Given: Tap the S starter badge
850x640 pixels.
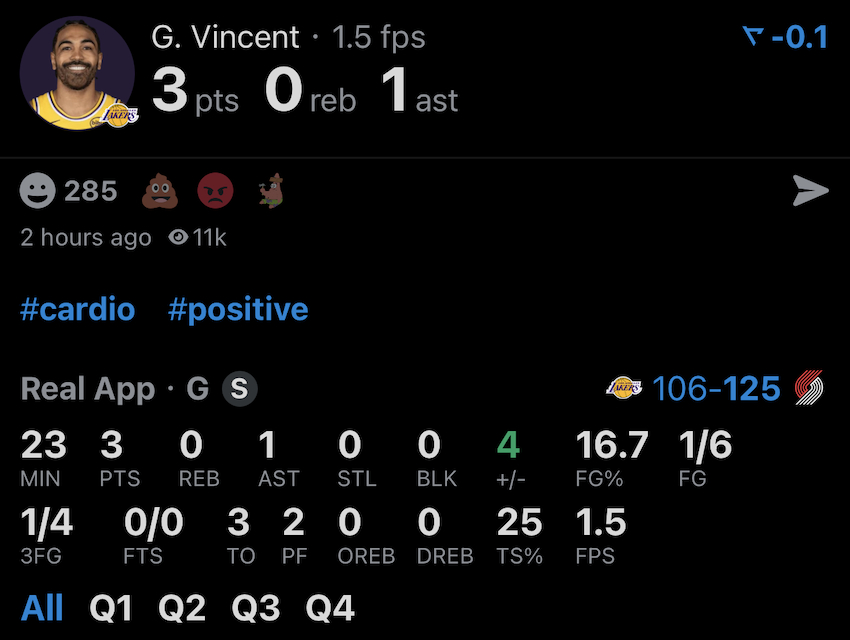Looking at the screenshot, I should (239, 389).
